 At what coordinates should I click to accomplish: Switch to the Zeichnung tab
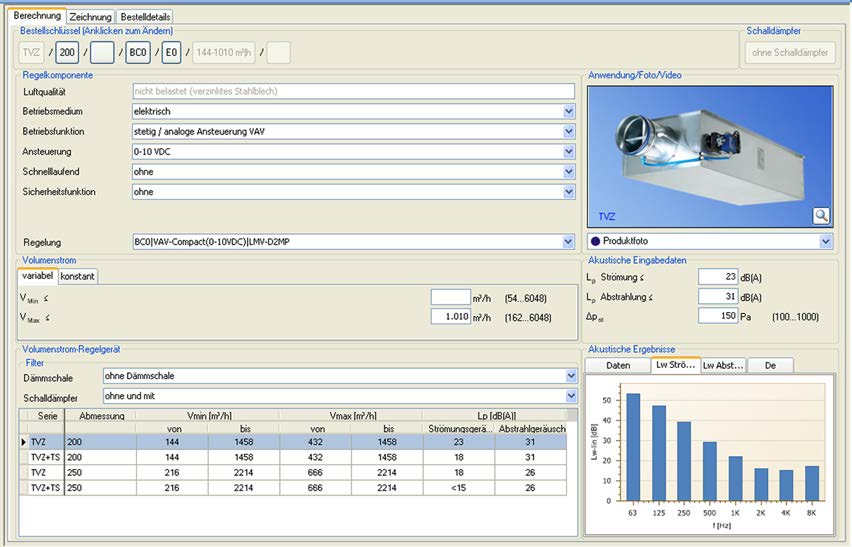click(x=90, y=17)
